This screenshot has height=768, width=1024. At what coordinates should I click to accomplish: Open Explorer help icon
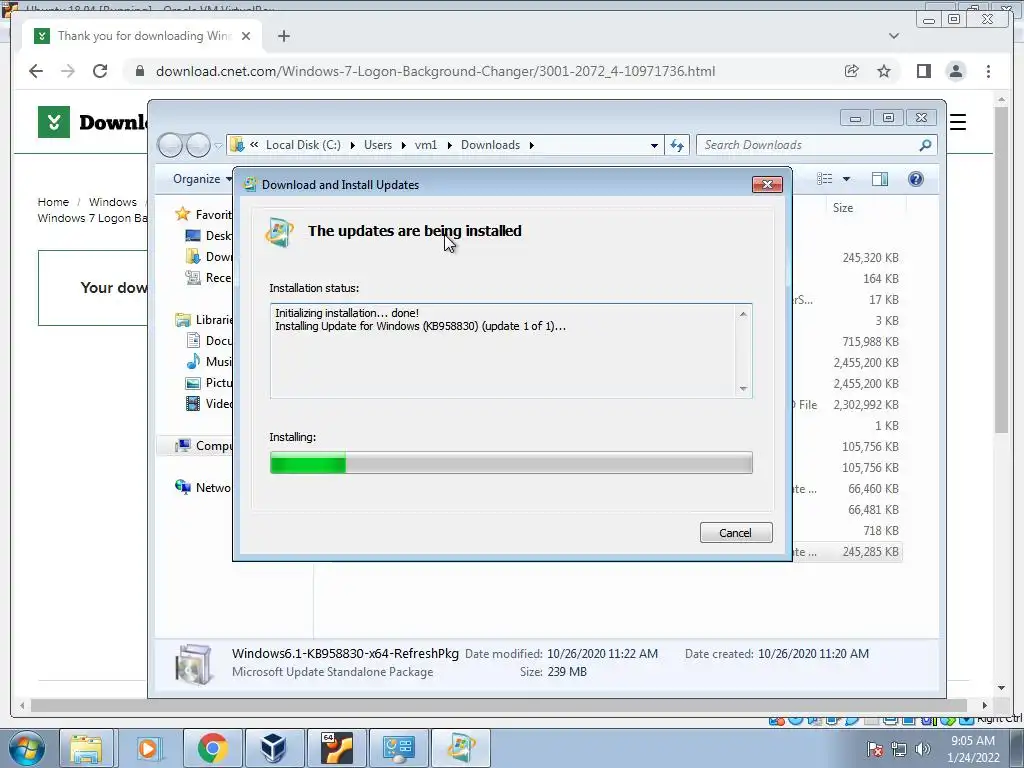[916, 179]
